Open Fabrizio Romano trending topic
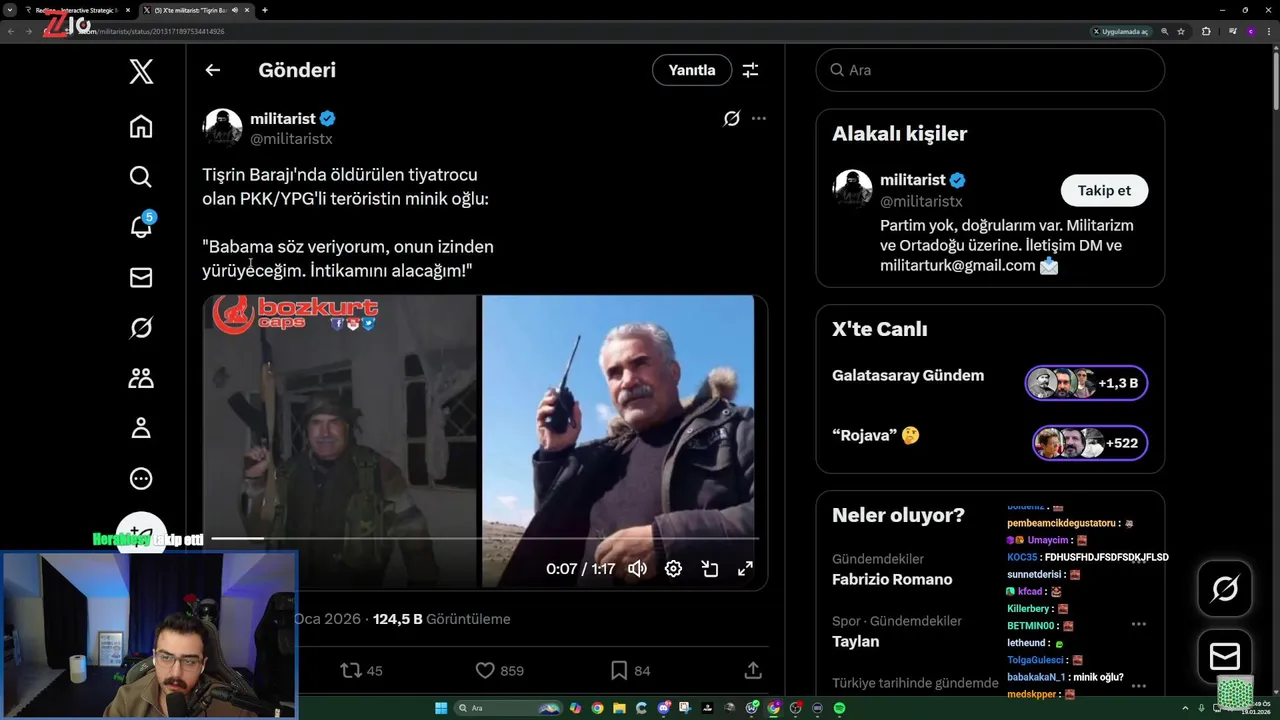The image size is (1280, 720). pyautogui.click(x=892, y=579)
